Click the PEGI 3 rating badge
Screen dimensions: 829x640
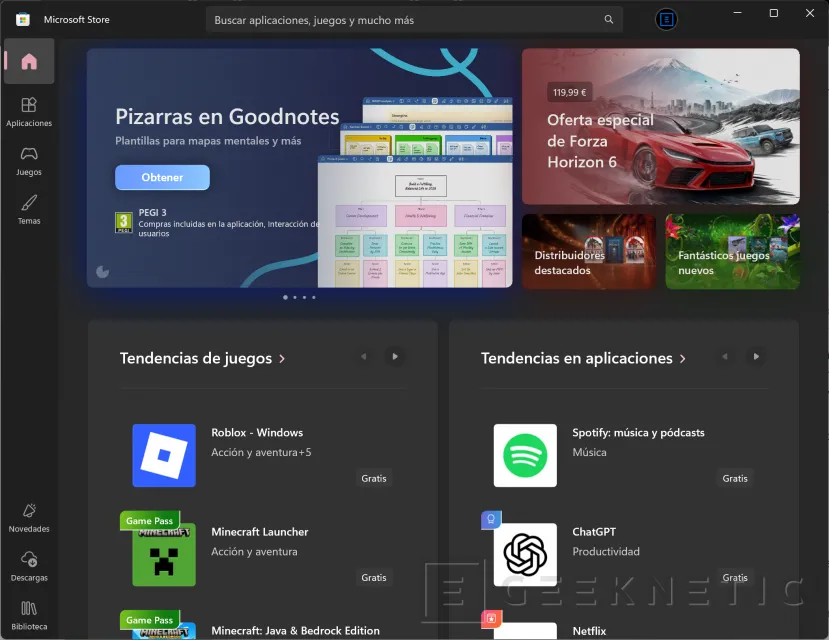(124, 222)
